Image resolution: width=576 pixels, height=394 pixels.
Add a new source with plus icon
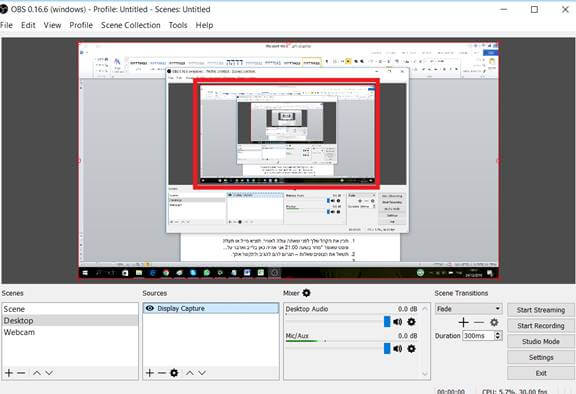pos(150,373)
